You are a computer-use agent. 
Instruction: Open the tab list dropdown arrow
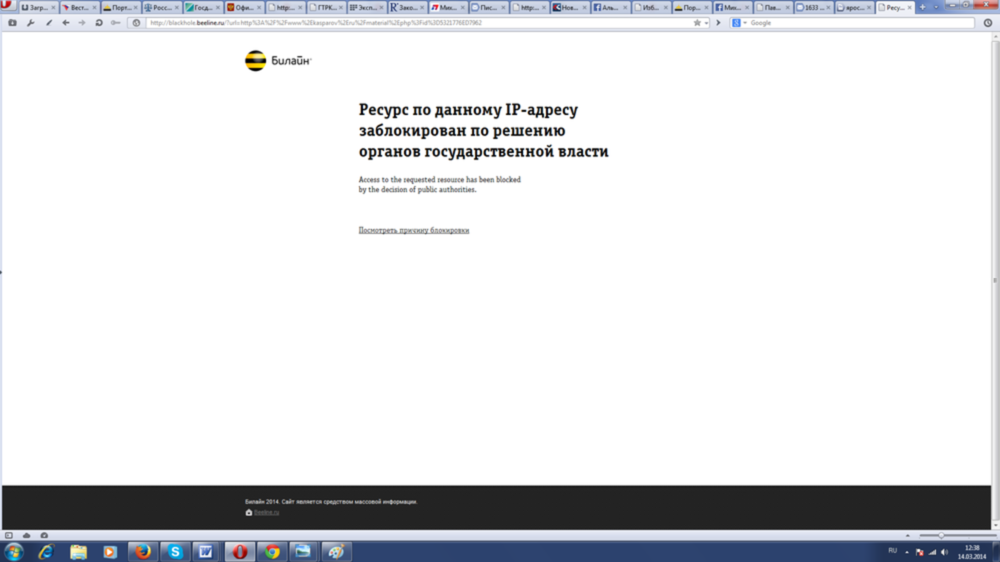pyautogui.click(x=936, y=8)
